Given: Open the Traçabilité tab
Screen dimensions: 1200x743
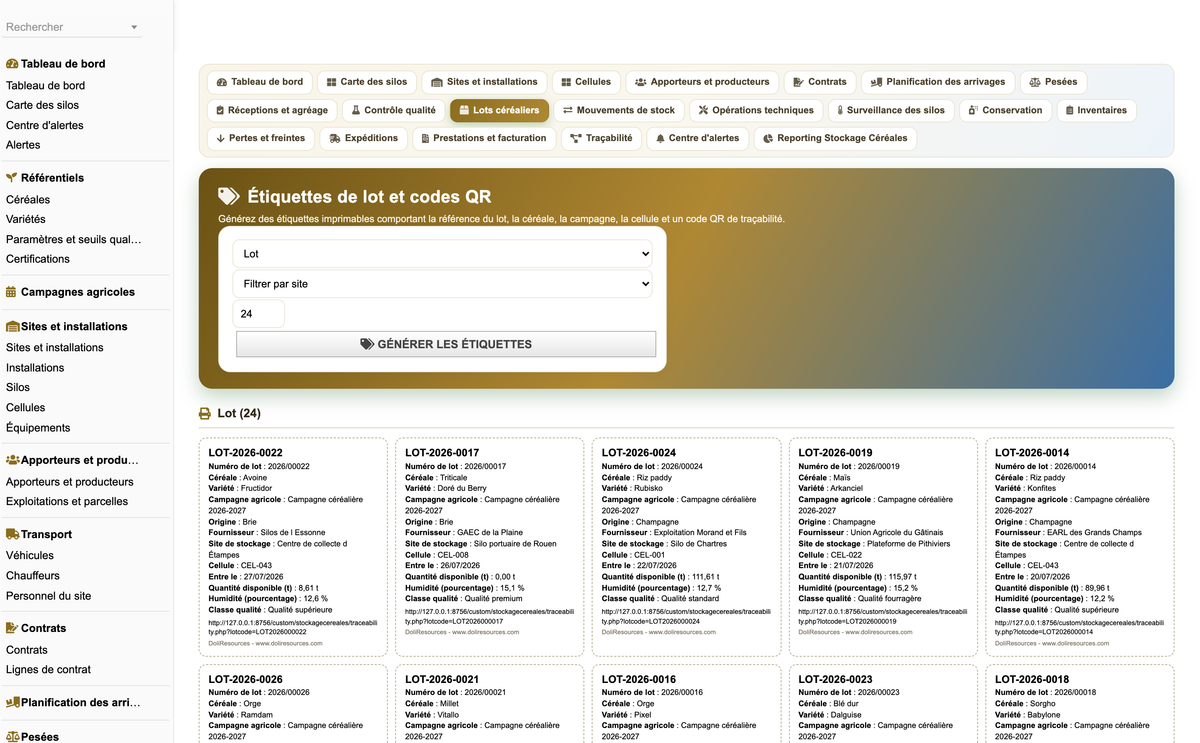Looking at the screenshot, I should pos(601,138).
